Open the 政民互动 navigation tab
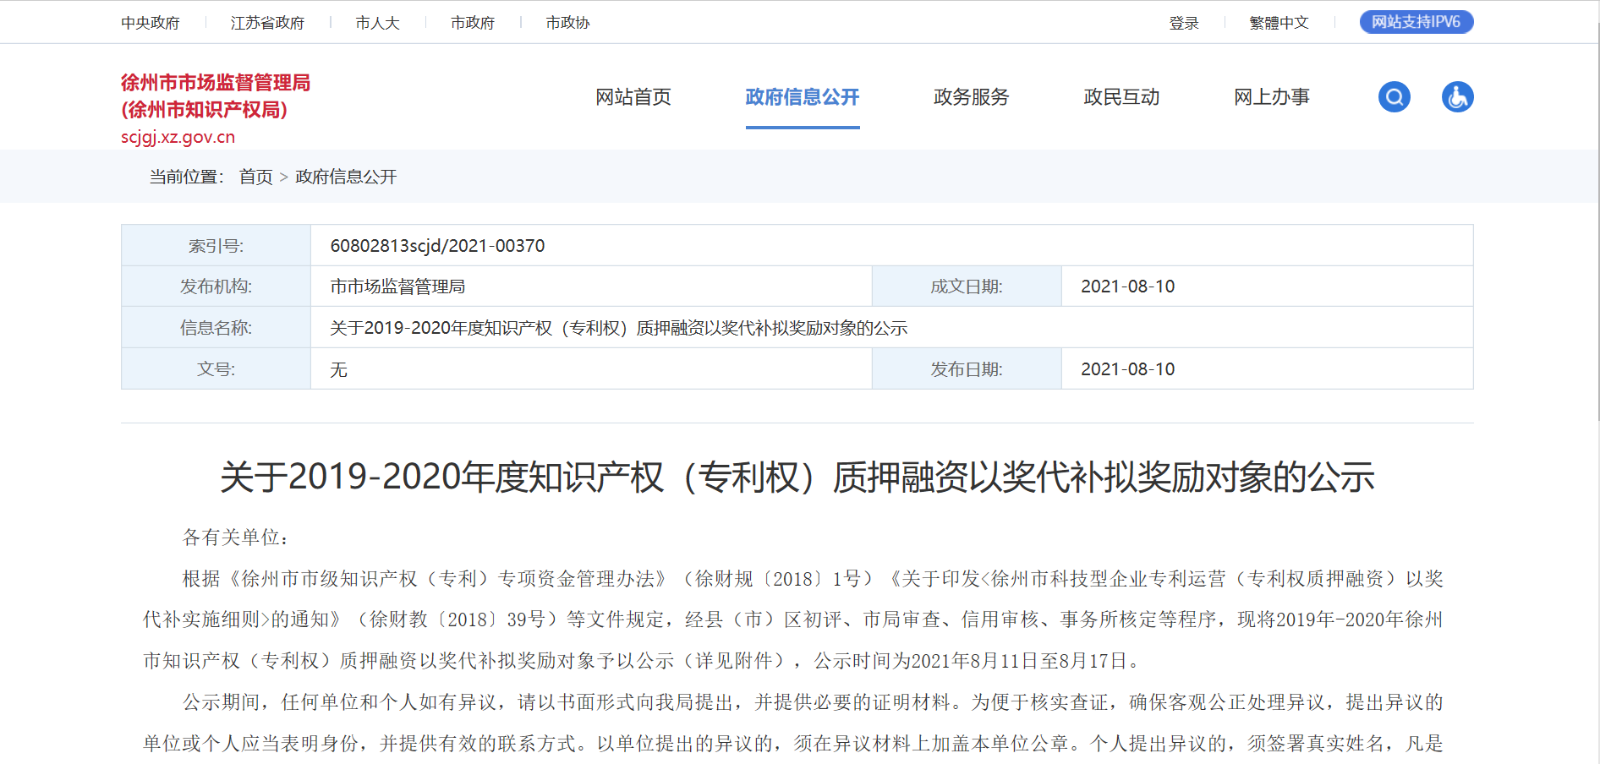The image size is (1600, 764). tap(1121, 97)
